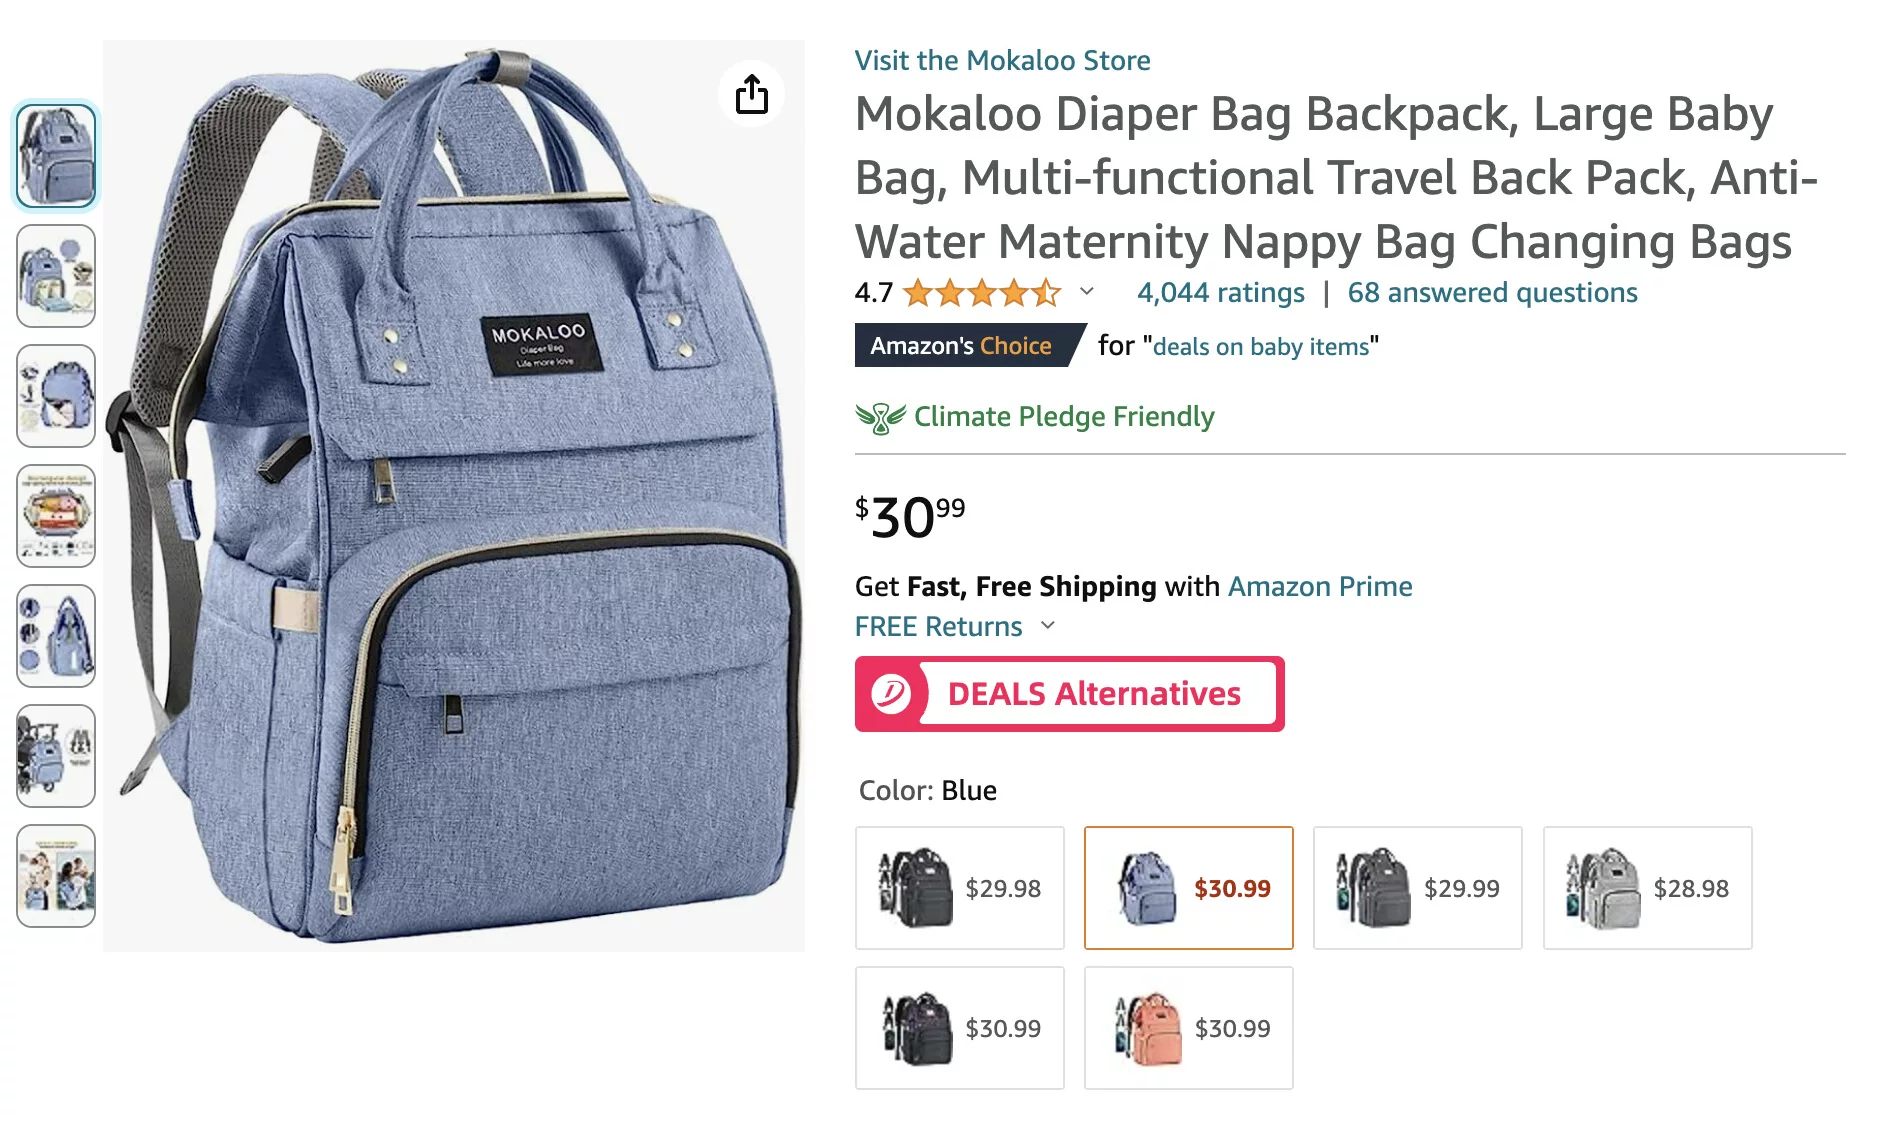Visit the Mokaloo Store link
The image size is (1878, 1122).
point(1002,61)
